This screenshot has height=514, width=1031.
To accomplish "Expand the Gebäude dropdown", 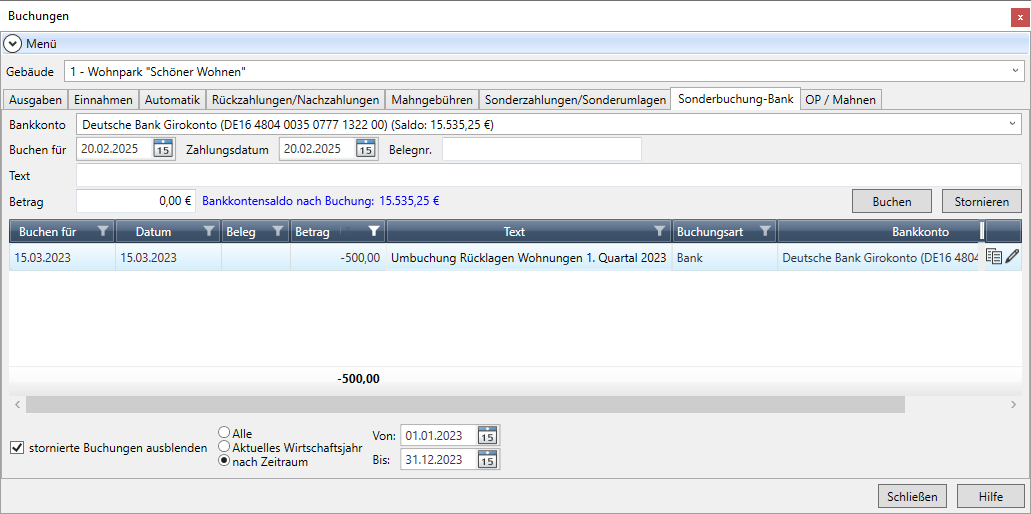I will (x=1015, y=71).
